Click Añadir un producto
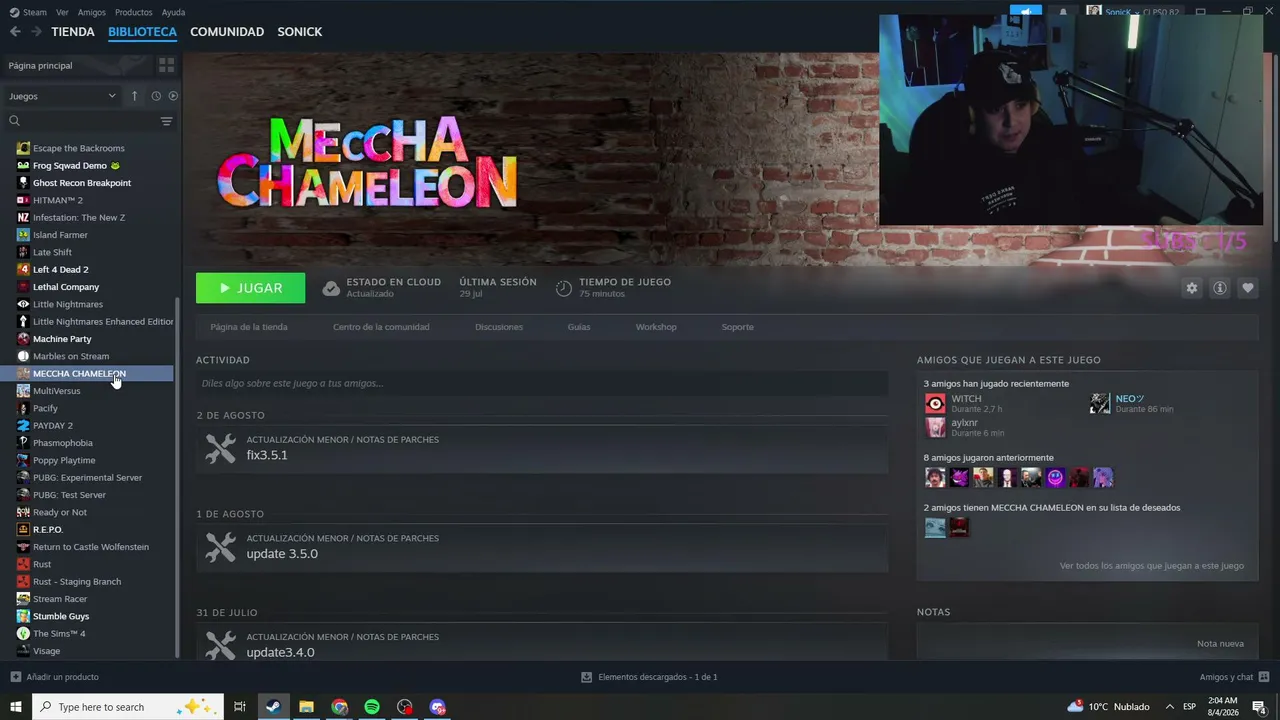This screenshot has height=720, width=1280. 54,677
